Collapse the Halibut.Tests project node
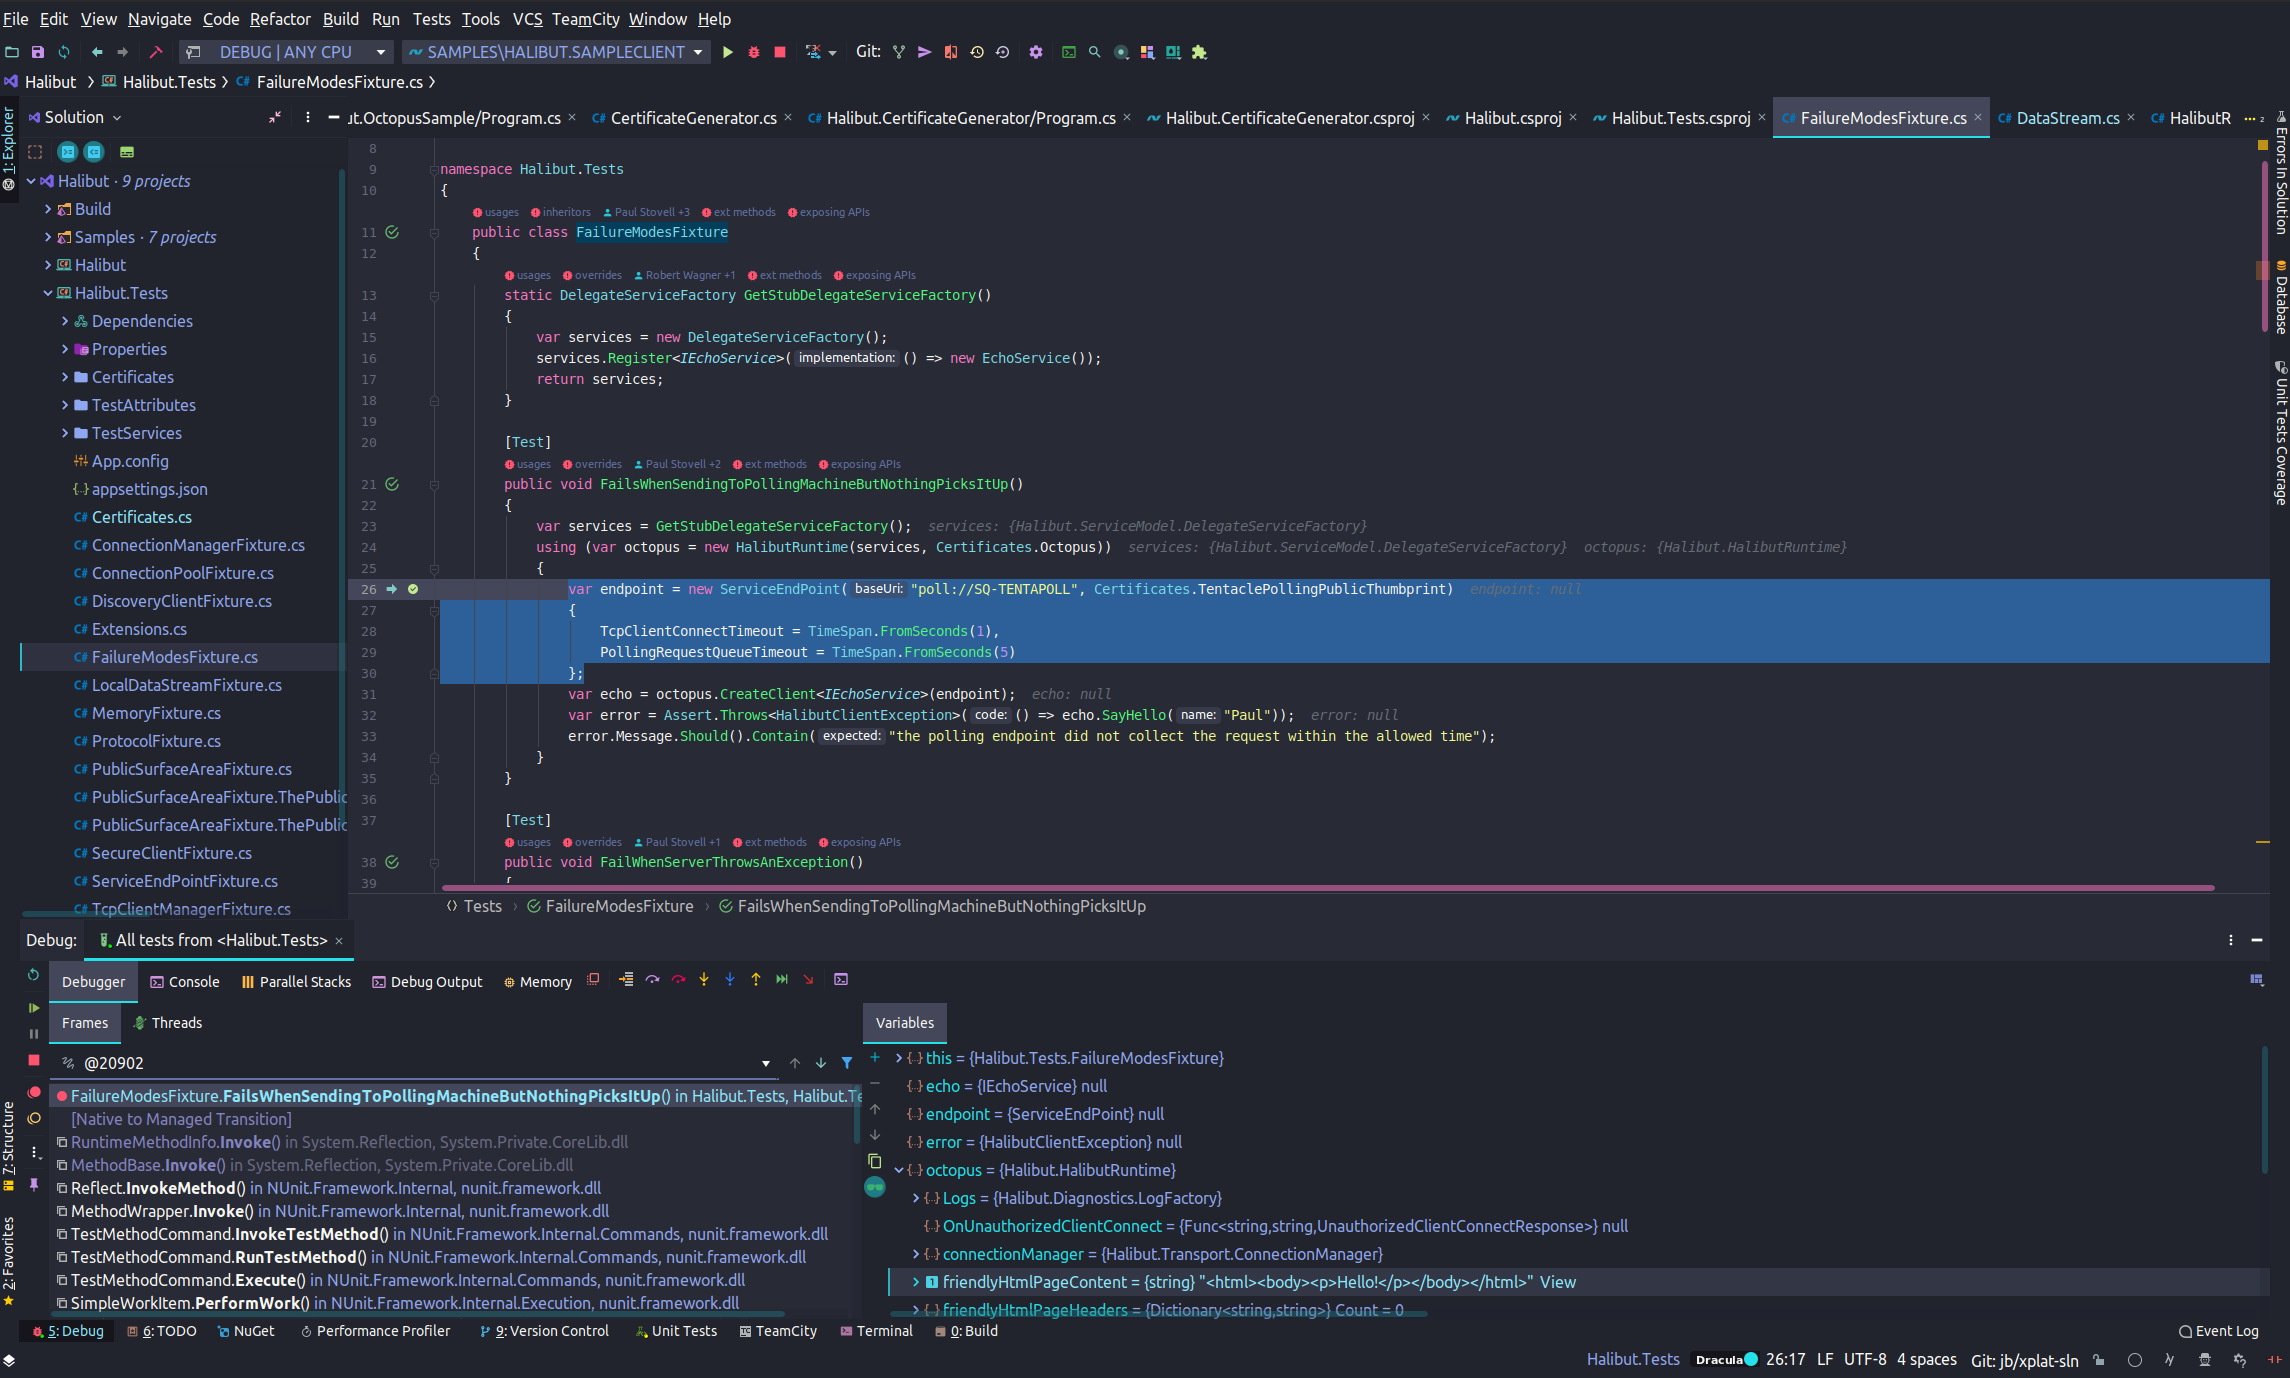The image size is (2290, 1378). (47, 293)
